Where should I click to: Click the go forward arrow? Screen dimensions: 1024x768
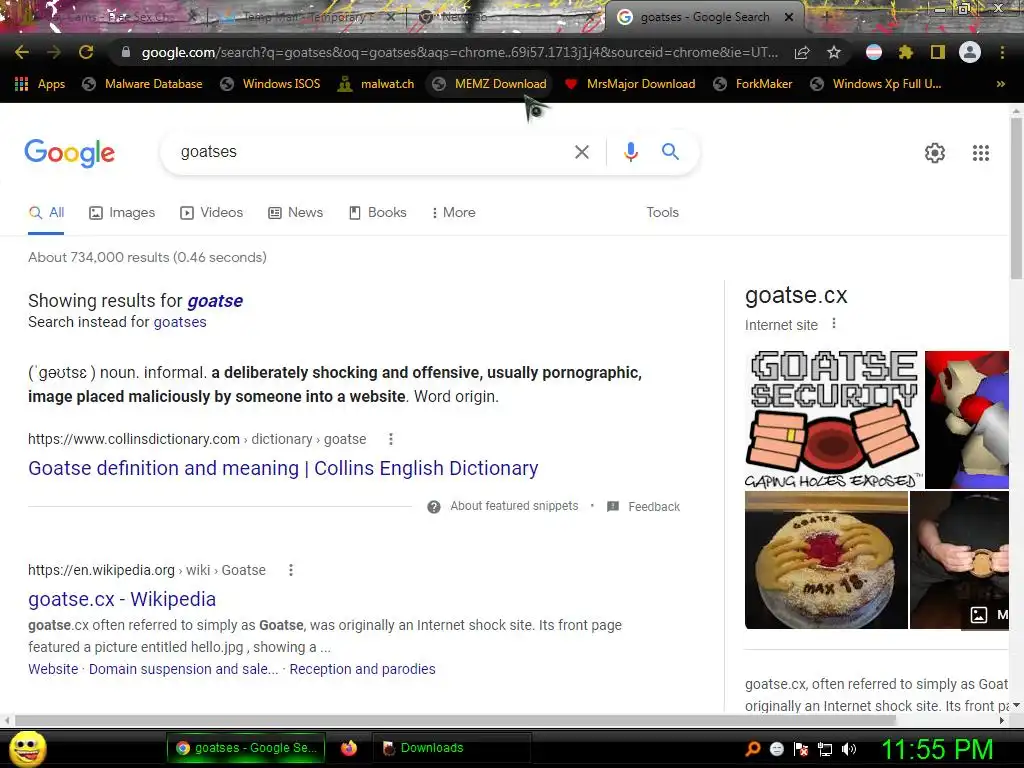pos(54,52)
